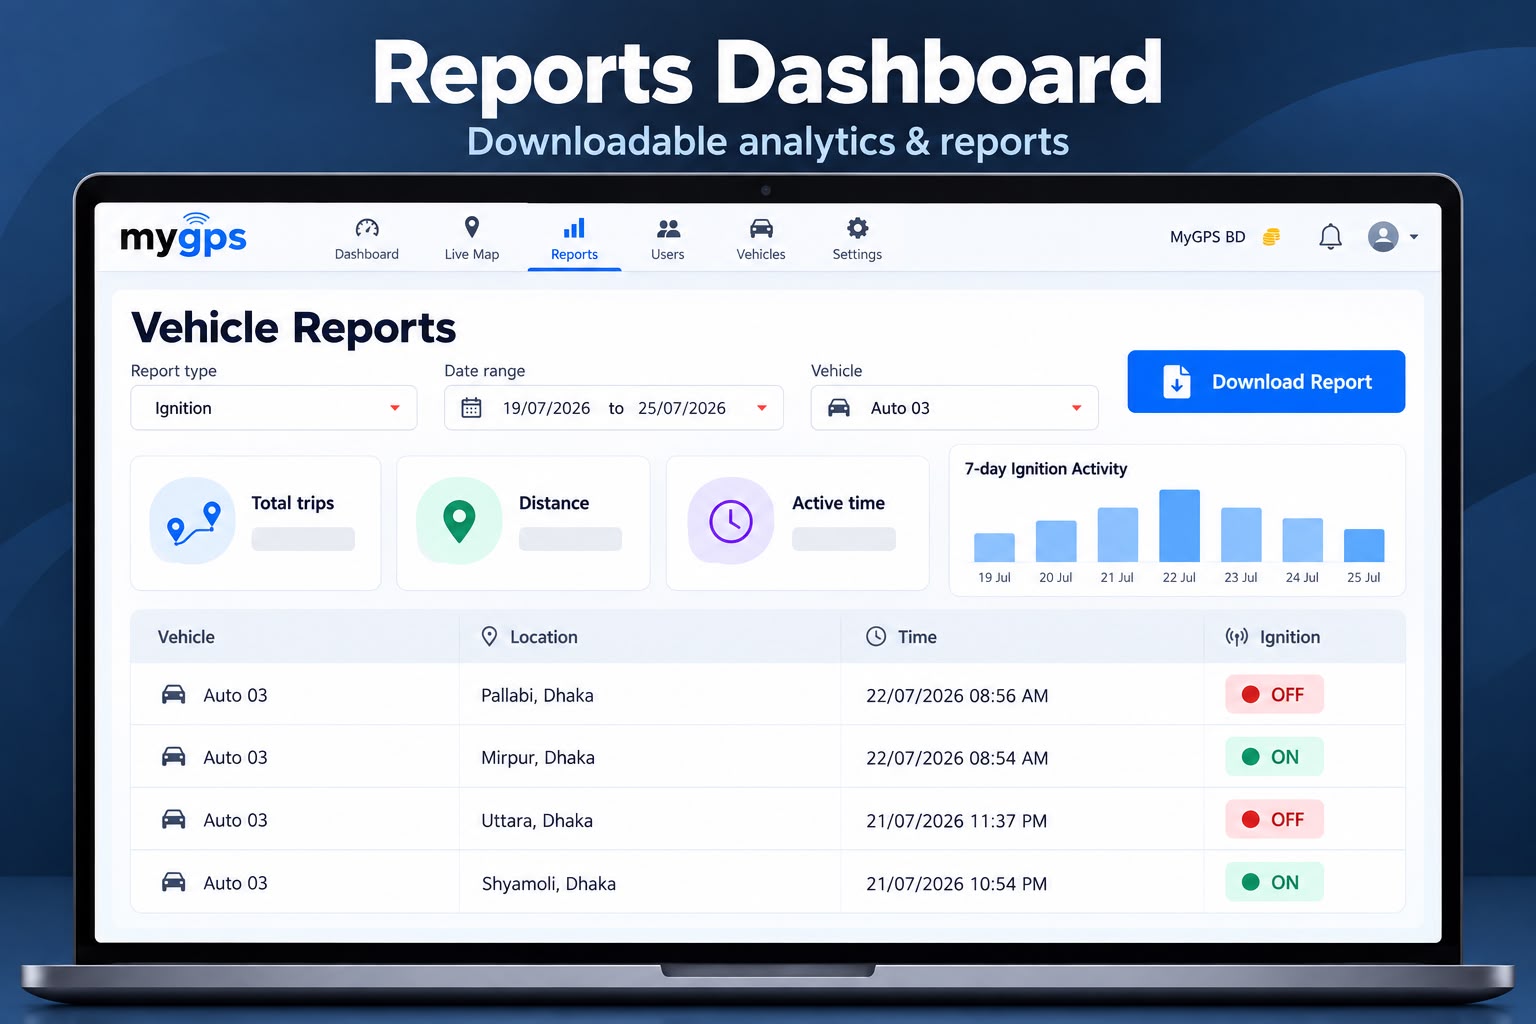
Task: Click the Users people icon
Action: pos(668,228)
